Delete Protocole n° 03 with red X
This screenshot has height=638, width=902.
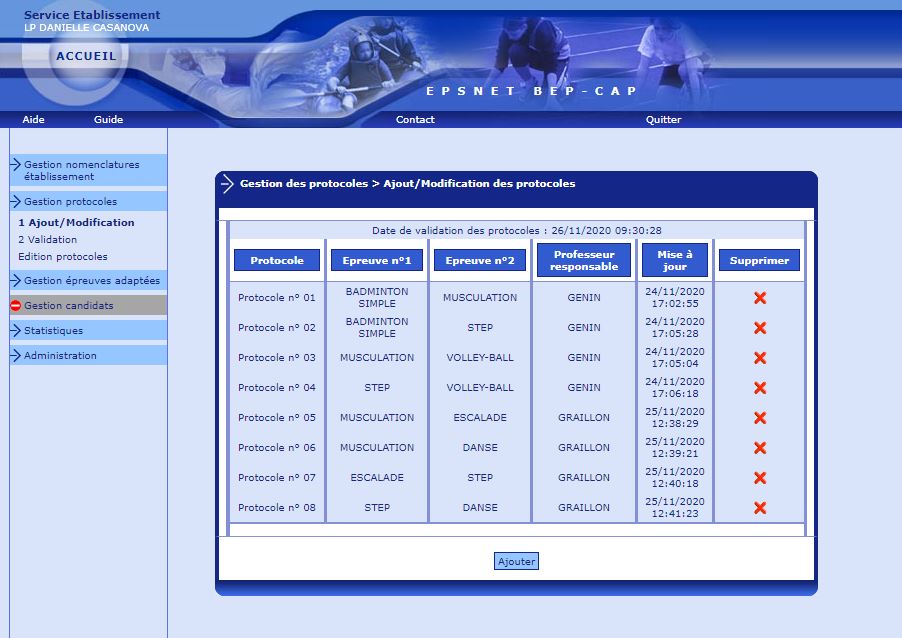760,357
